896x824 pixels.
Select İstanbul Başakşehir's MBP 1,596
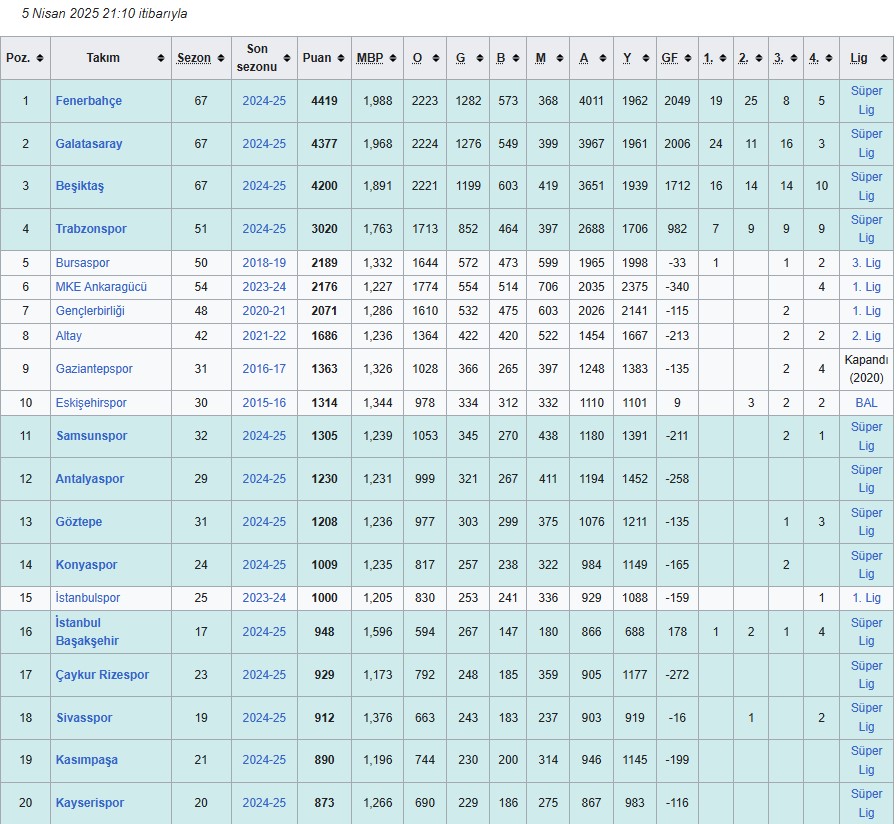[378, 632]
